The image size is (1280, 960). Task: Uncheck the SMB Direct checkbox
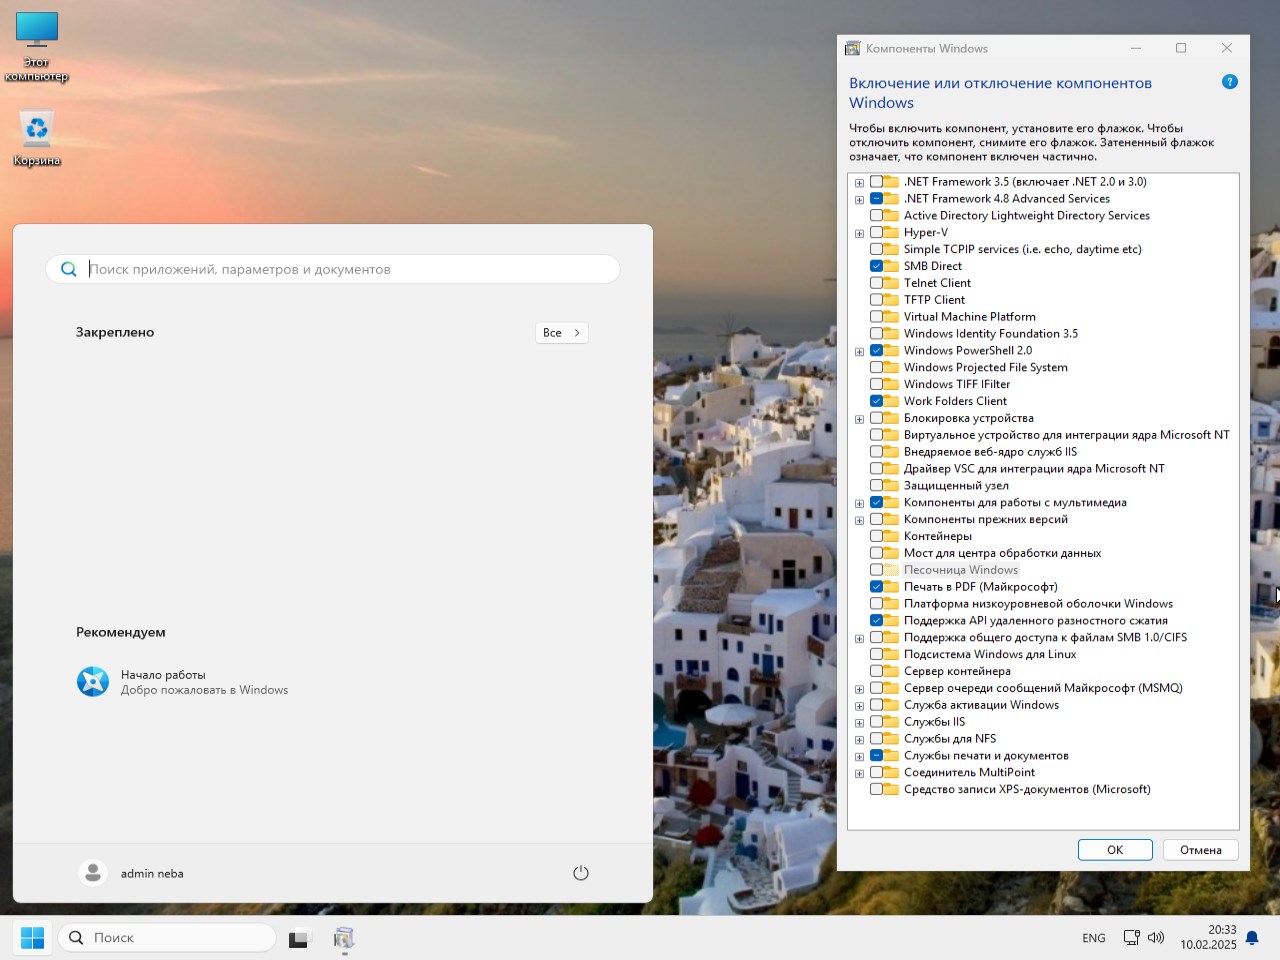[x=876, y=266]
